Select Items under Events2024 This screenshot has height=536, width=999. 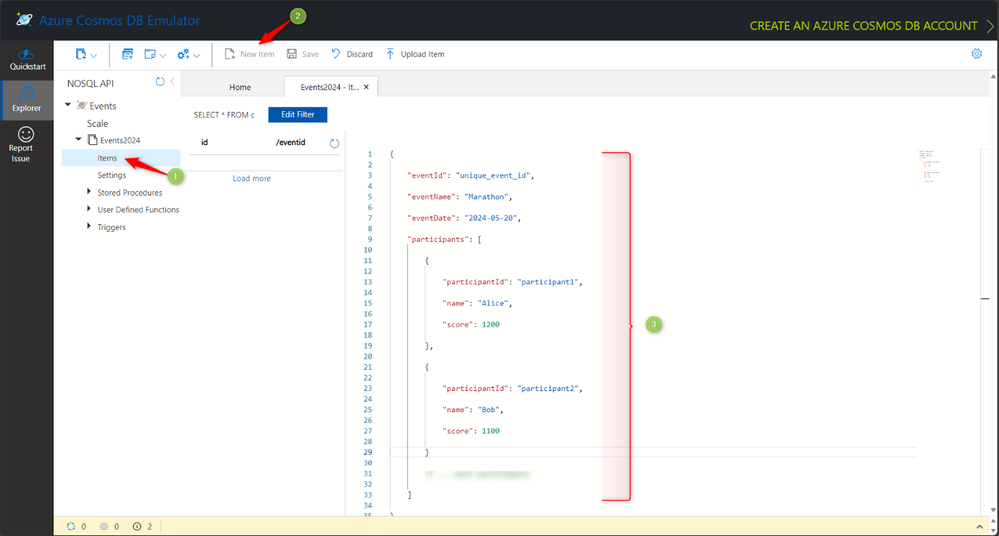(x=107, y=158)
